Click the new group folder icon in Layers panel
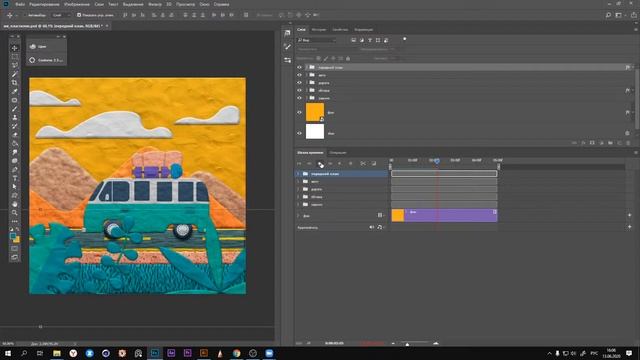This screenshot has width=640, height=360. (610, 143)
